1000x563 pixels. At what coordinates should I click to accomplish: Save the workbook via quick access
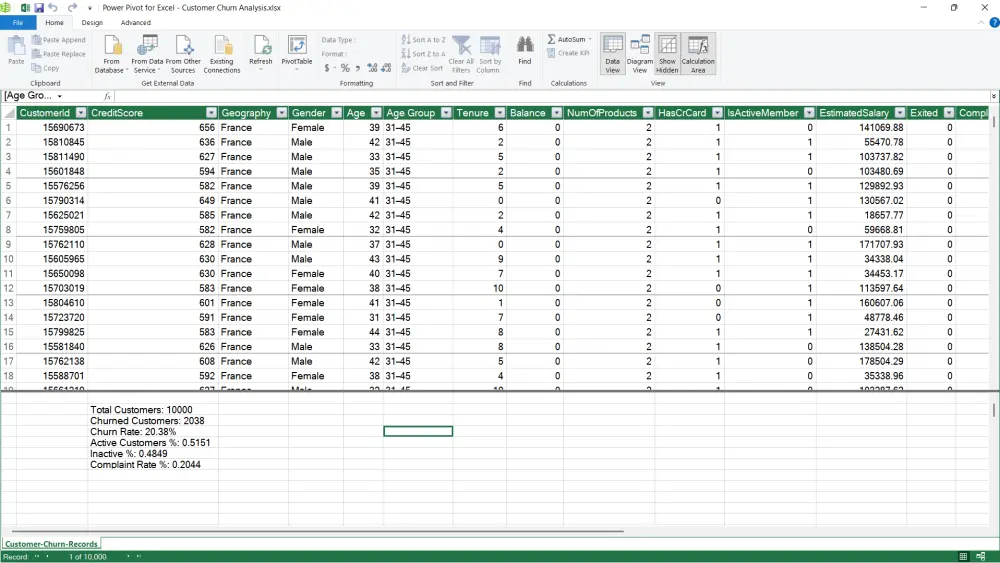coord(39,8)
